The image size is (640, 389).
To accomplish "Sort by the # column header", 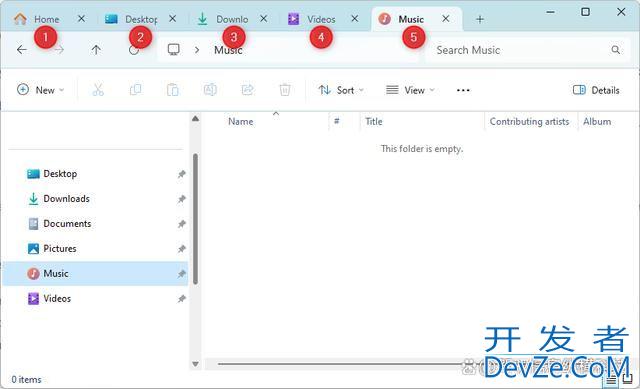I will pos(337,121).
